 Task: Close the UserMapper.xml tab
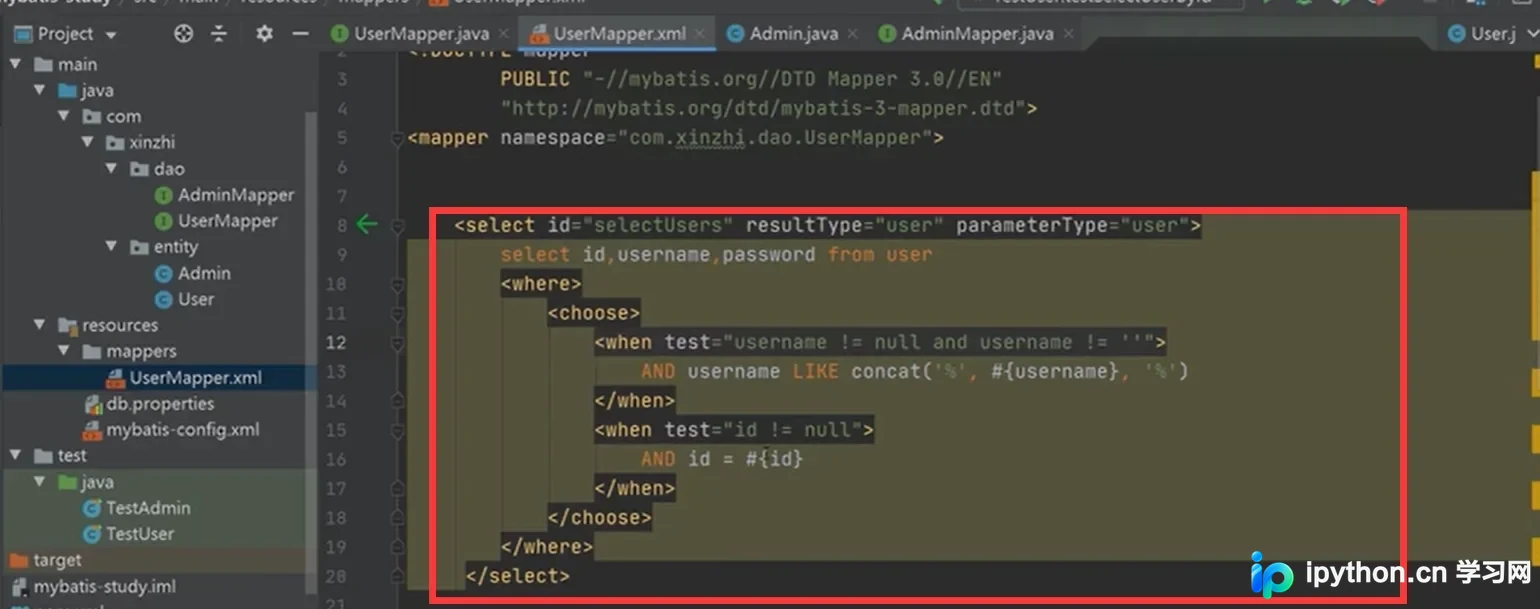(x=701, y=34)
